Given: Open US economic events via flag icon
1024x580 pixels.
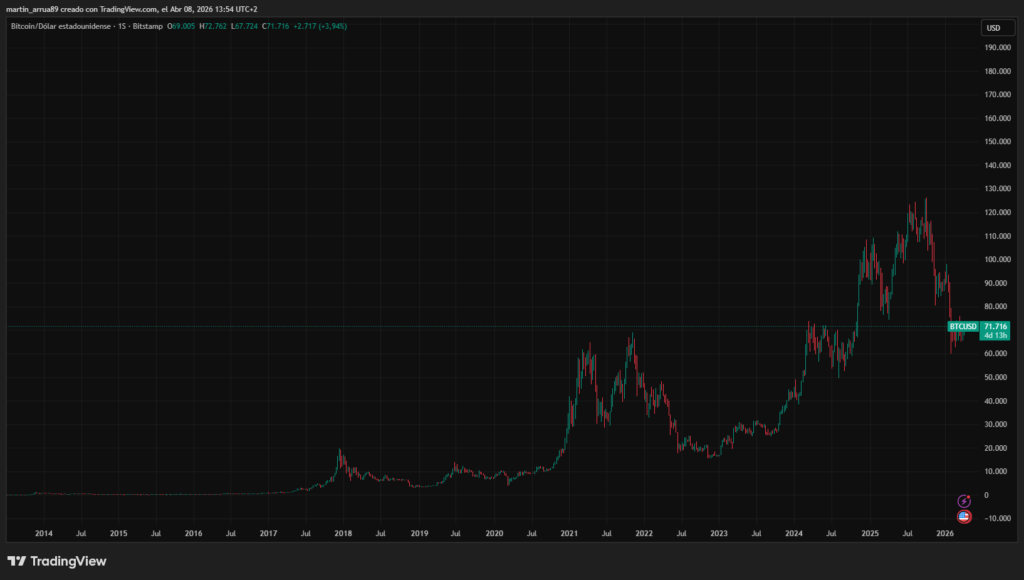Looking at the screenshot, I should (962, 516).
